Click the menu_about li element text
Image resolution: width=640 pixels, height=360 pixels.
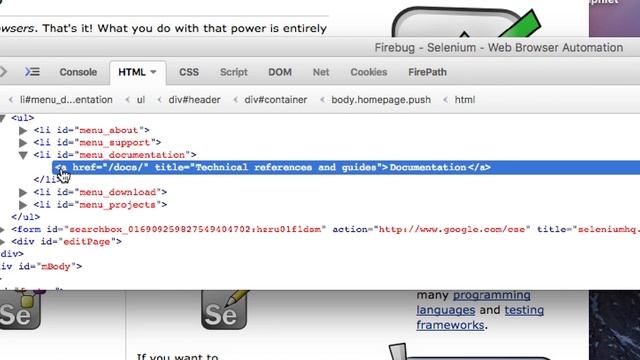92,130
